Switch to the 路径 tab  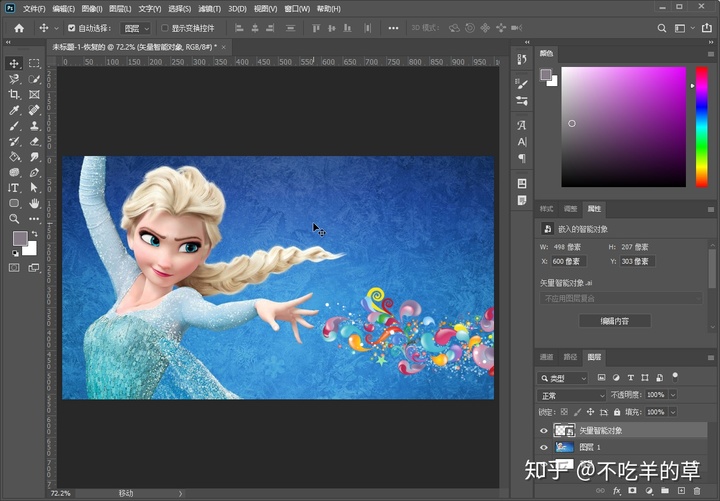tap(570, 357)
